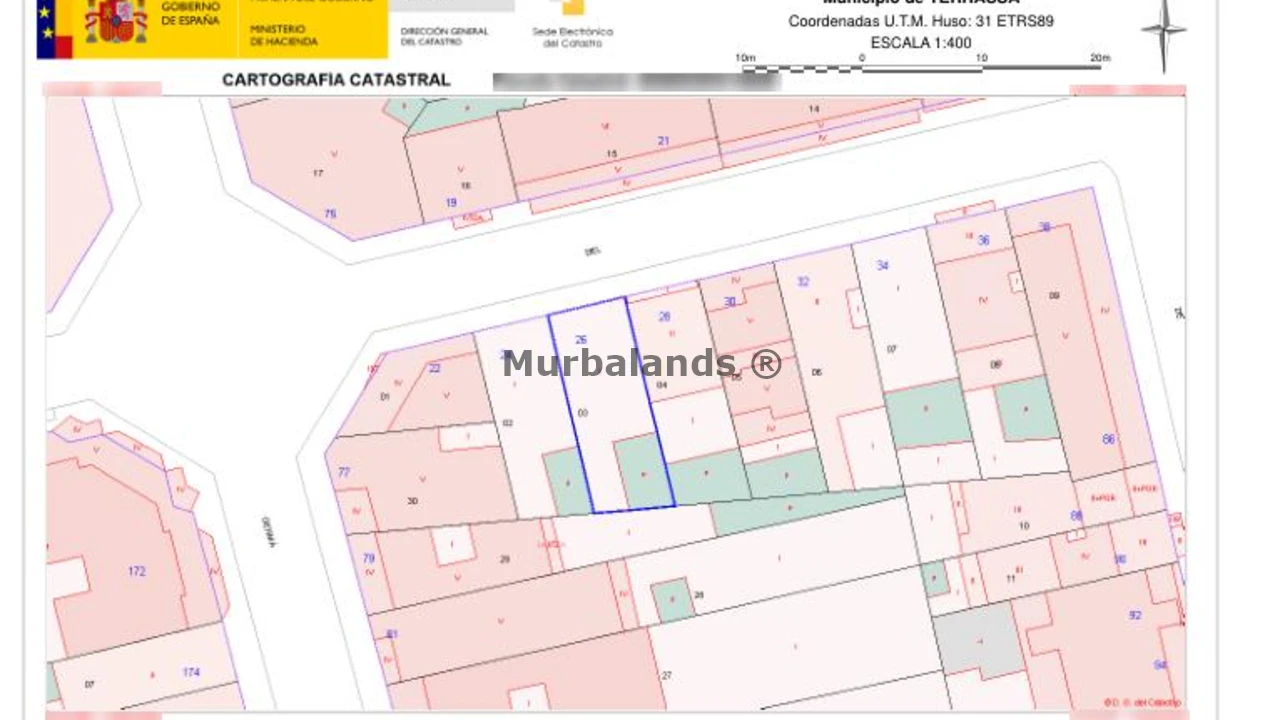Click the ESCALA 1:400 text
This screenshot has height=720, width=1280.
pyautogui.click(x=920, y=43)
